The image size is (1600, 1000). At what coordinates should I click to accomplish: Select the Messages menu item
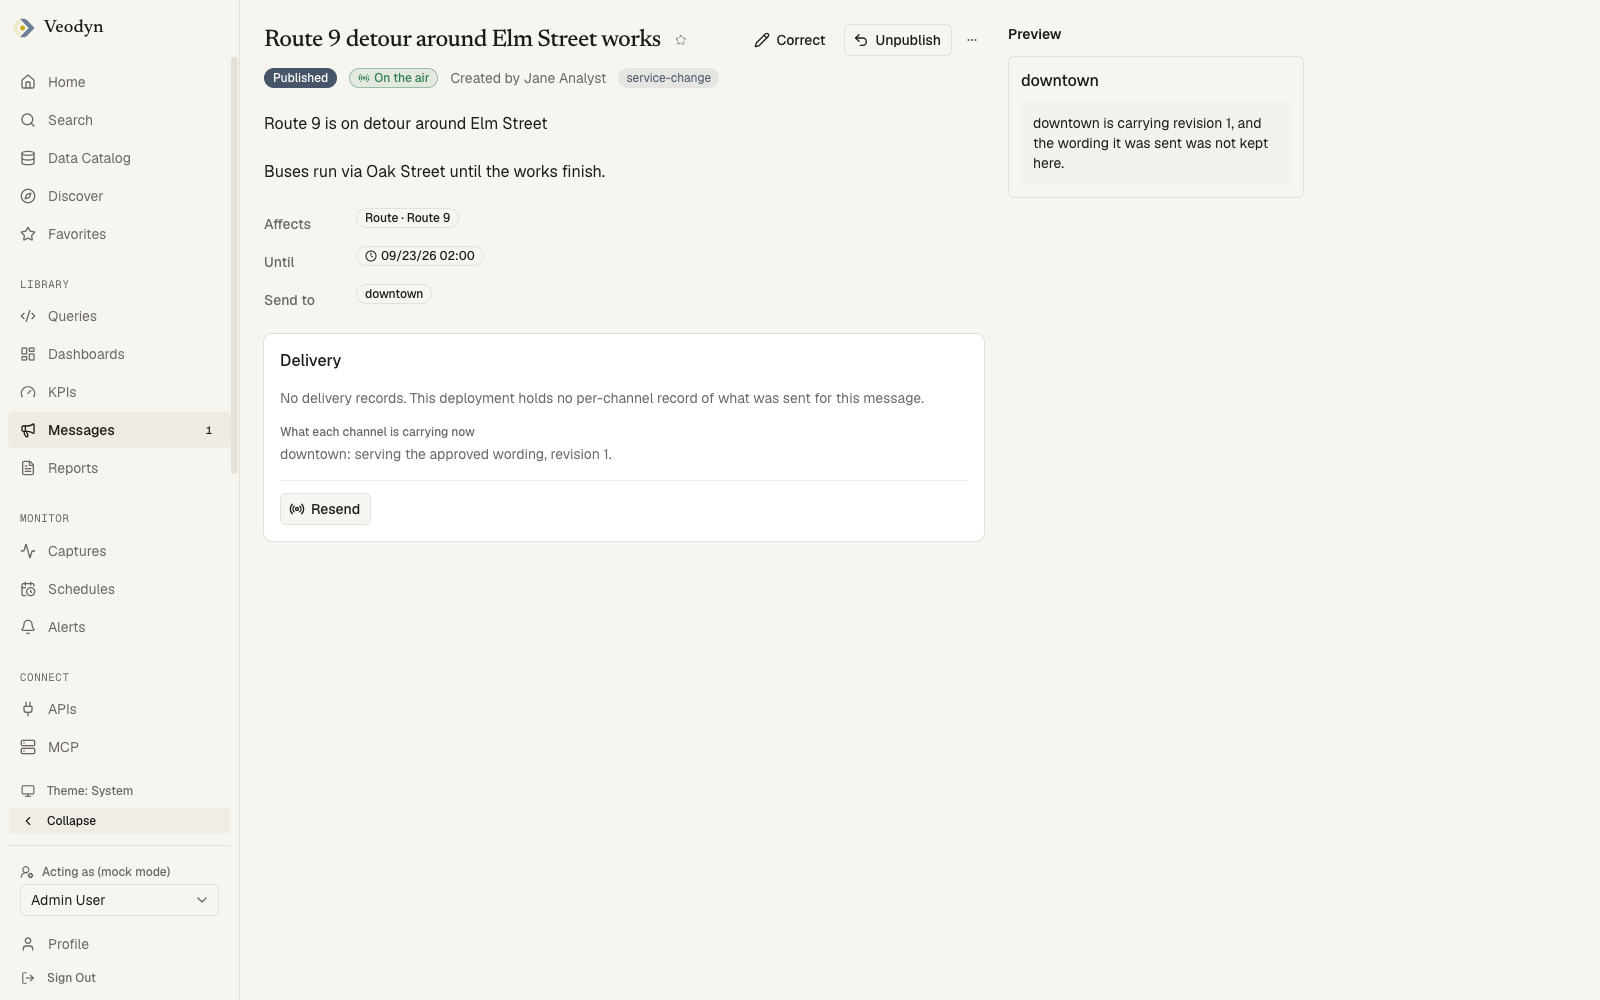pyautogui.click(x=119, y=430)
